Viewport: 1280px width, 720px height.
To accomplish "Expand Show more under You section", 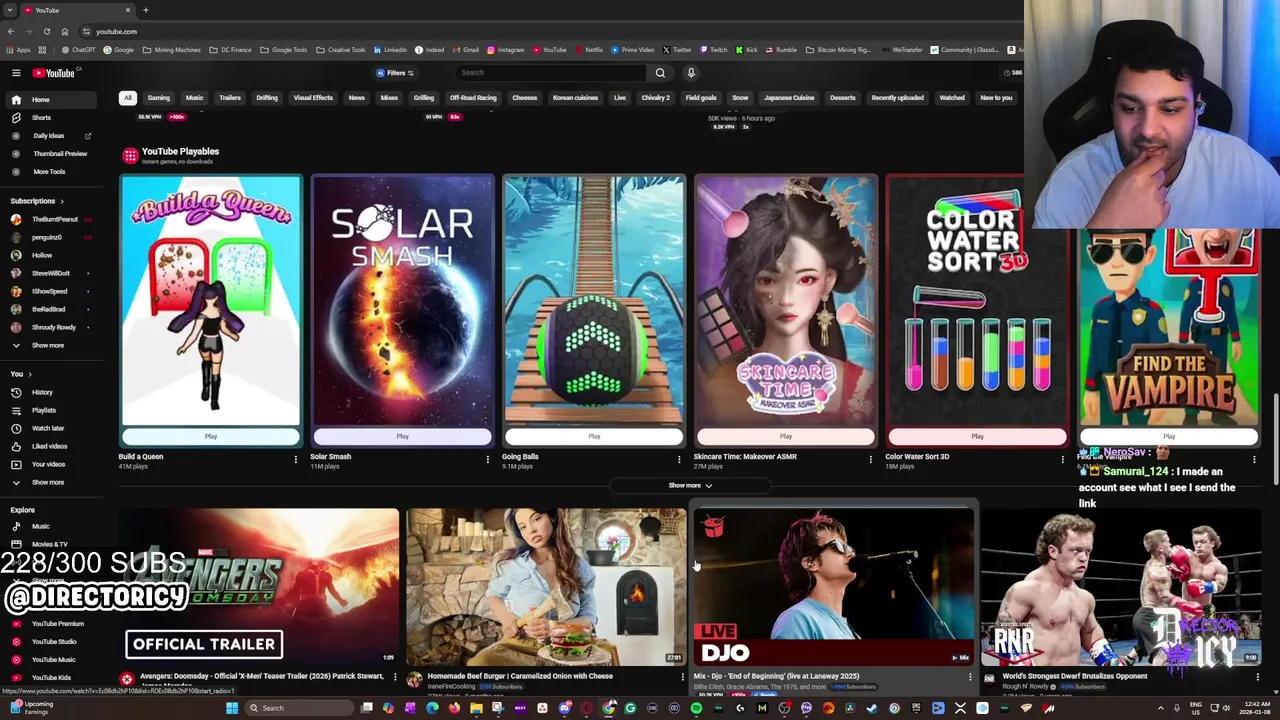I will (x=47, y=482).
